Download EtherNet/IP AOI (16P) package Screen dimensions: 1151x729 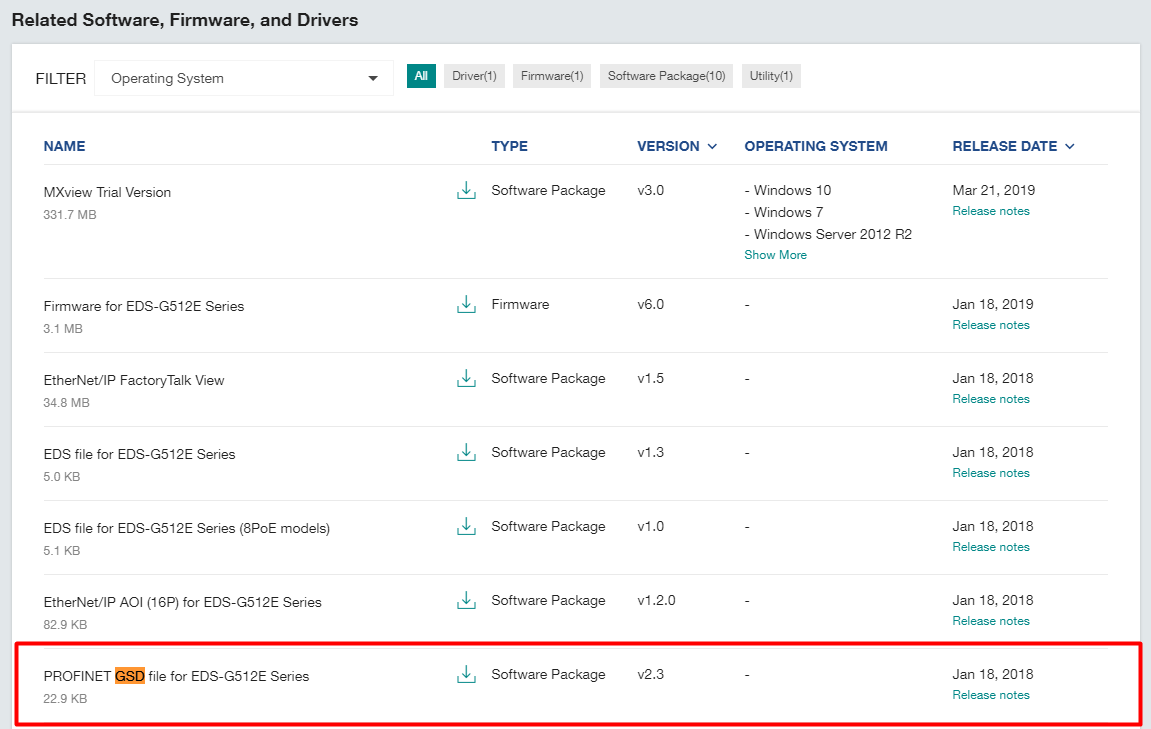466,601
